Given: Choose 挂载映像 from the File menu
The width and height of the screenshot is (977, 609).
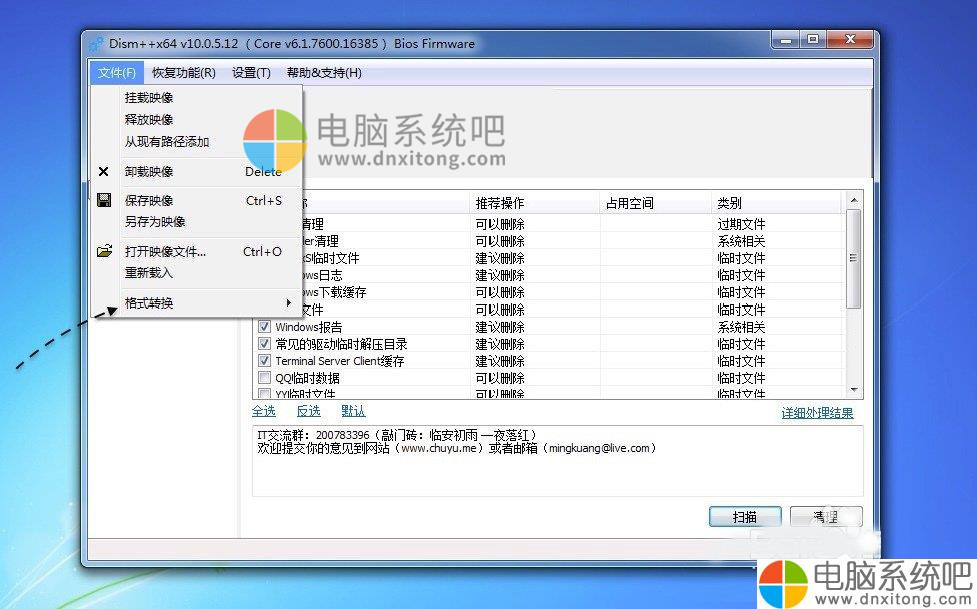Looking at the screenshot, I should coord(149,98).
